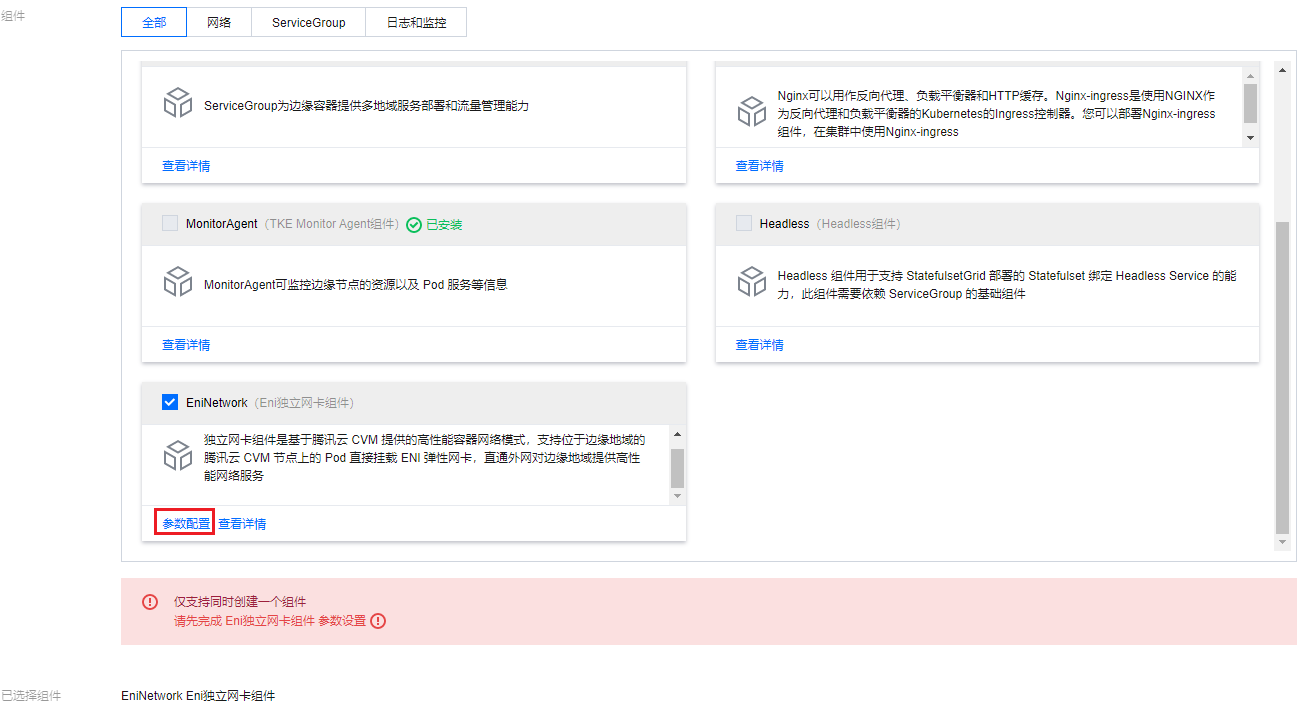
Task: Click the red alert icon in error banner
Action: (150, 602)
